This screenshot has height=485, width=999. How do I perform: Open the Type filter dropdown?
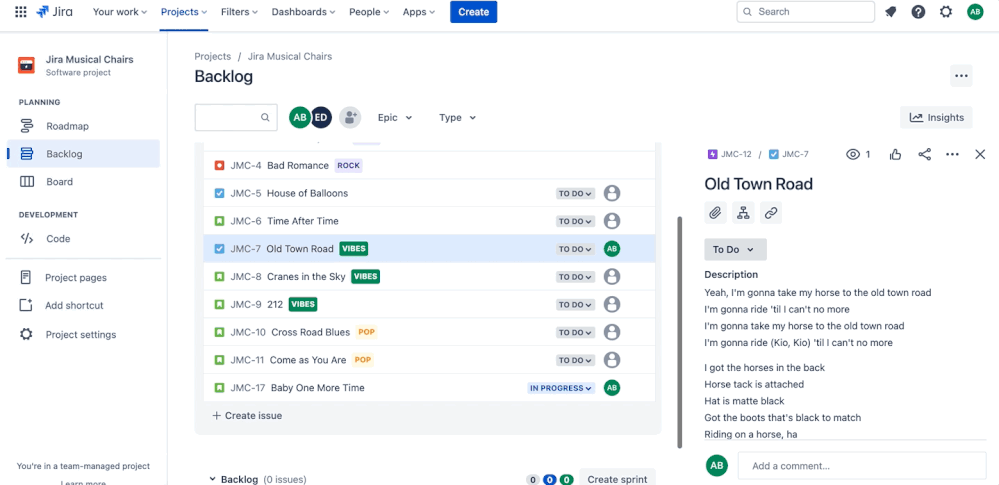(457, 117)
